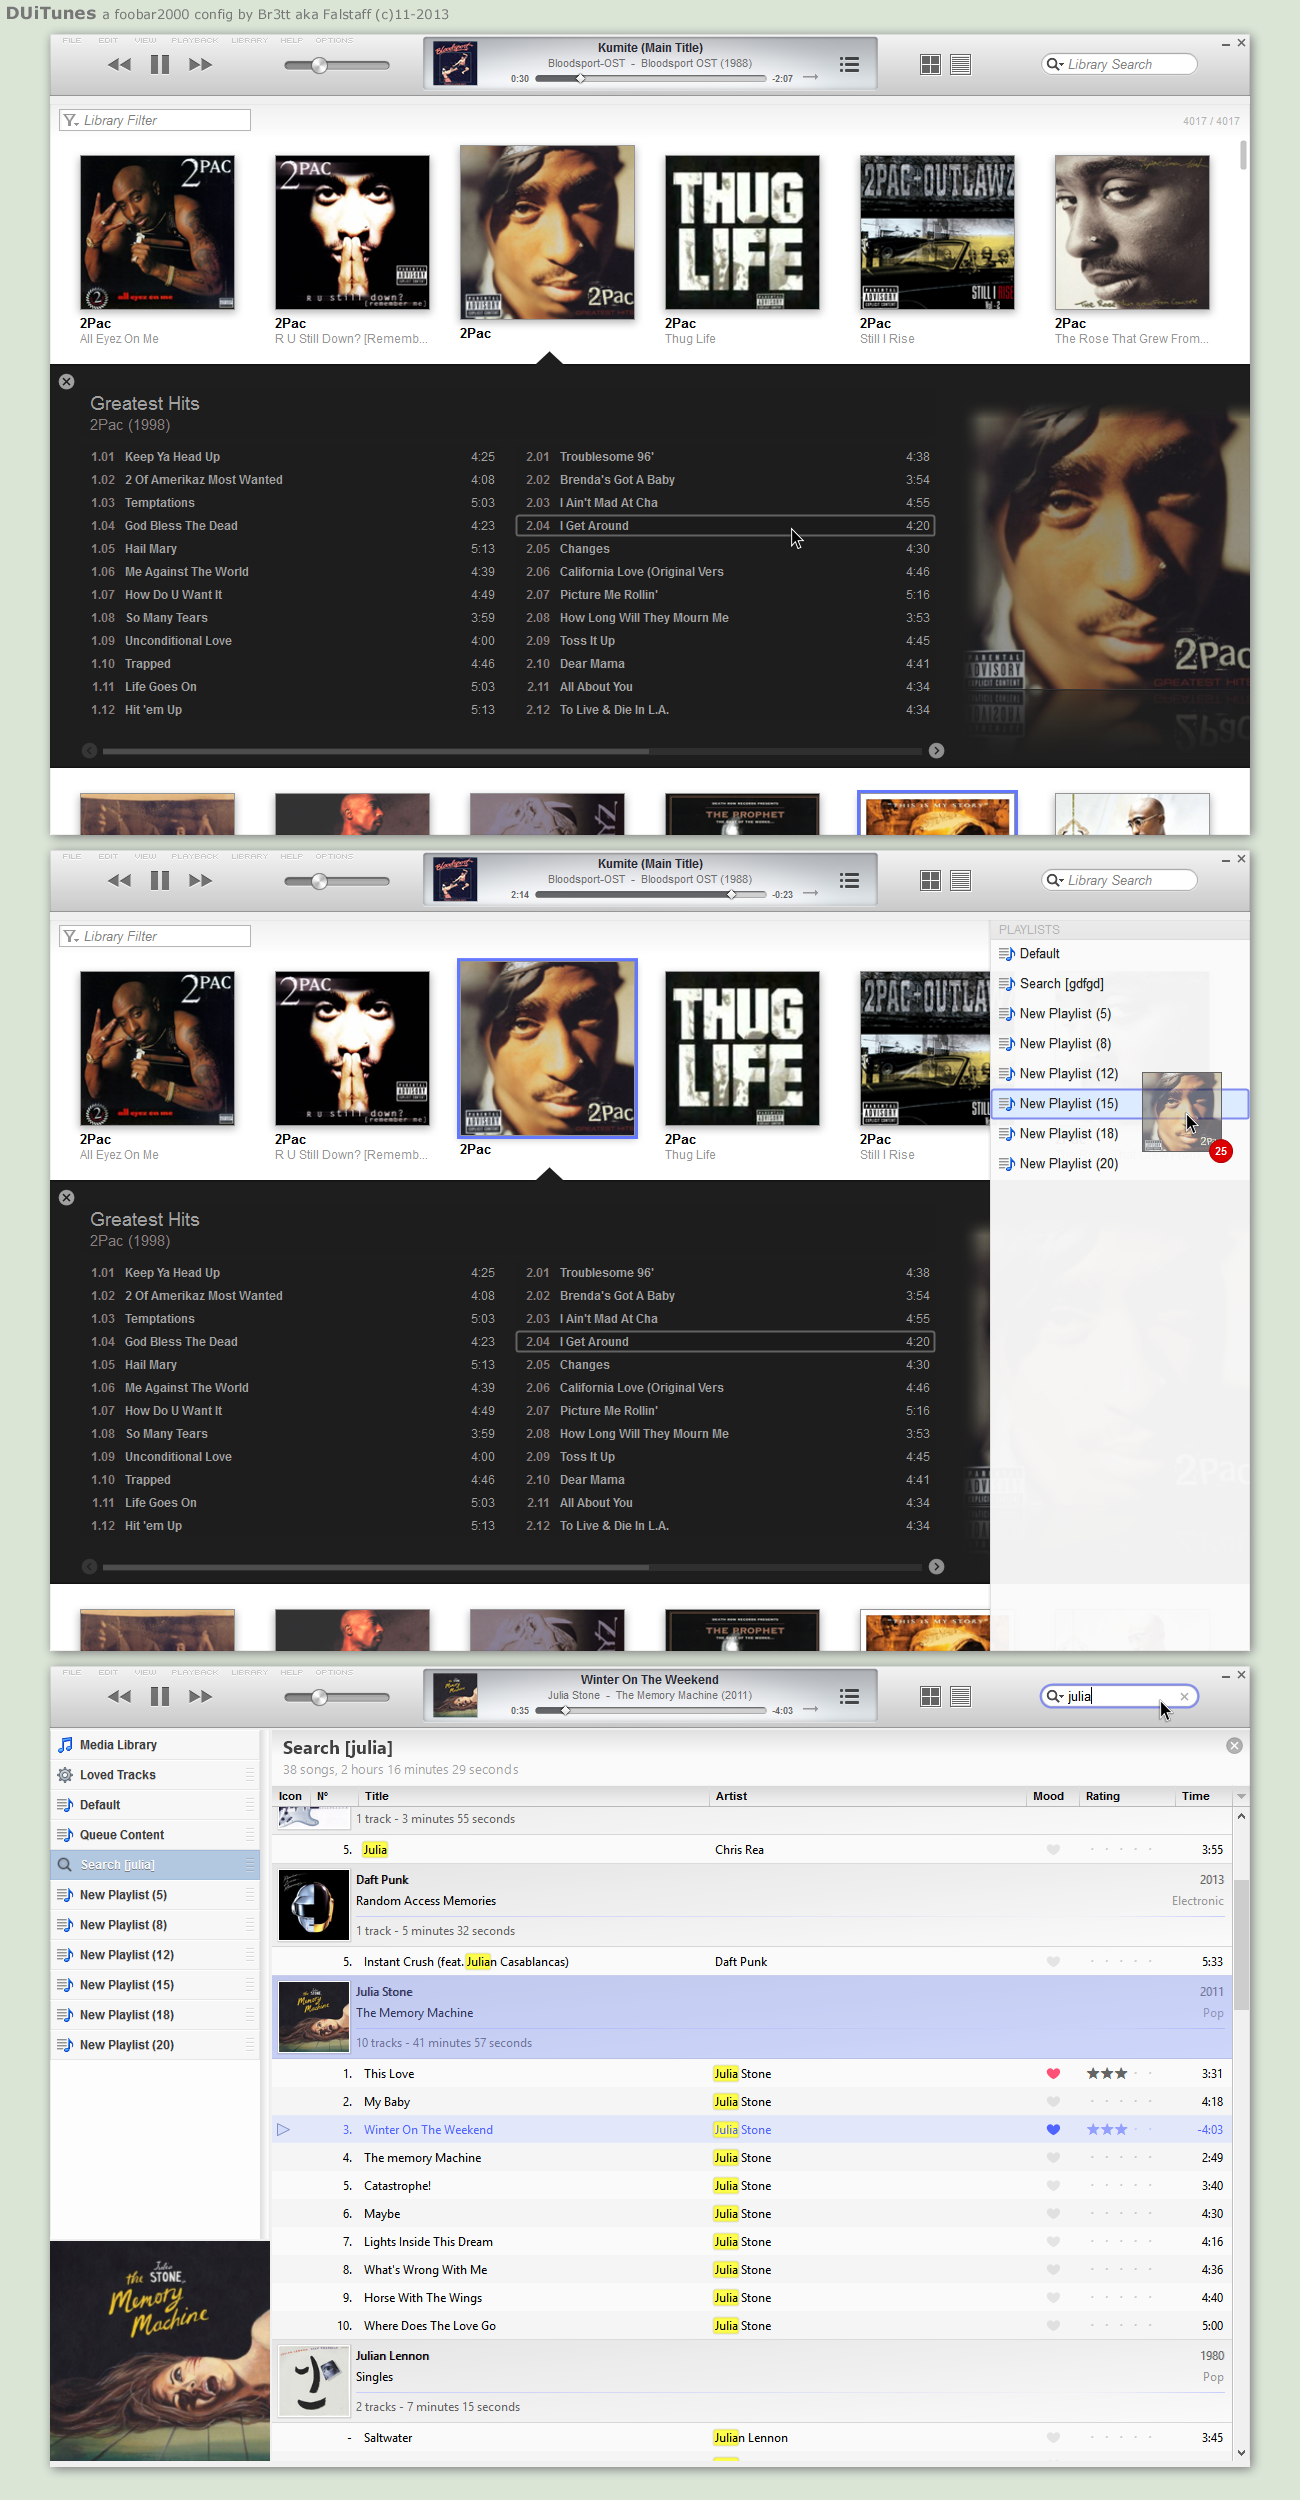Toggle loved heart for Maybe
This screenshot has height=2500, width=1300.
click(1053, 2214)
